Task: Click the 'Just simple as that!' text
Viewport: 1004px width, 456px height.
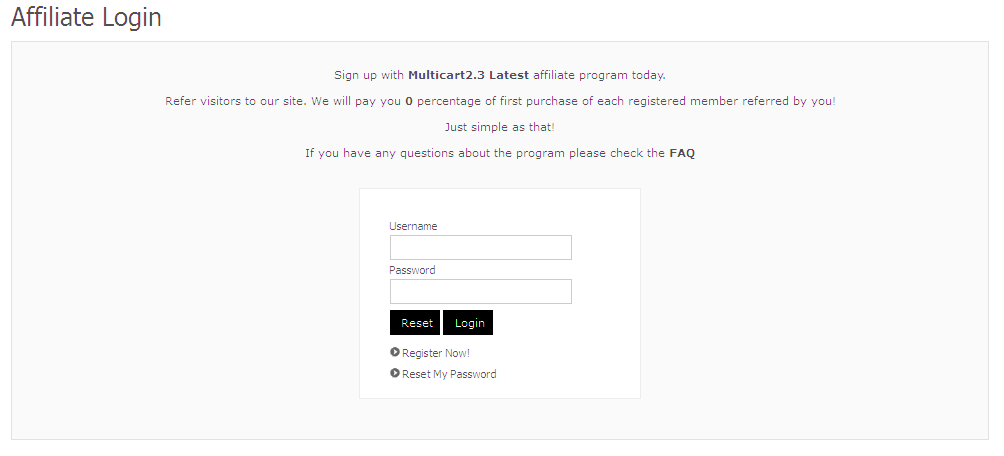Action: (x=499, y=127)
